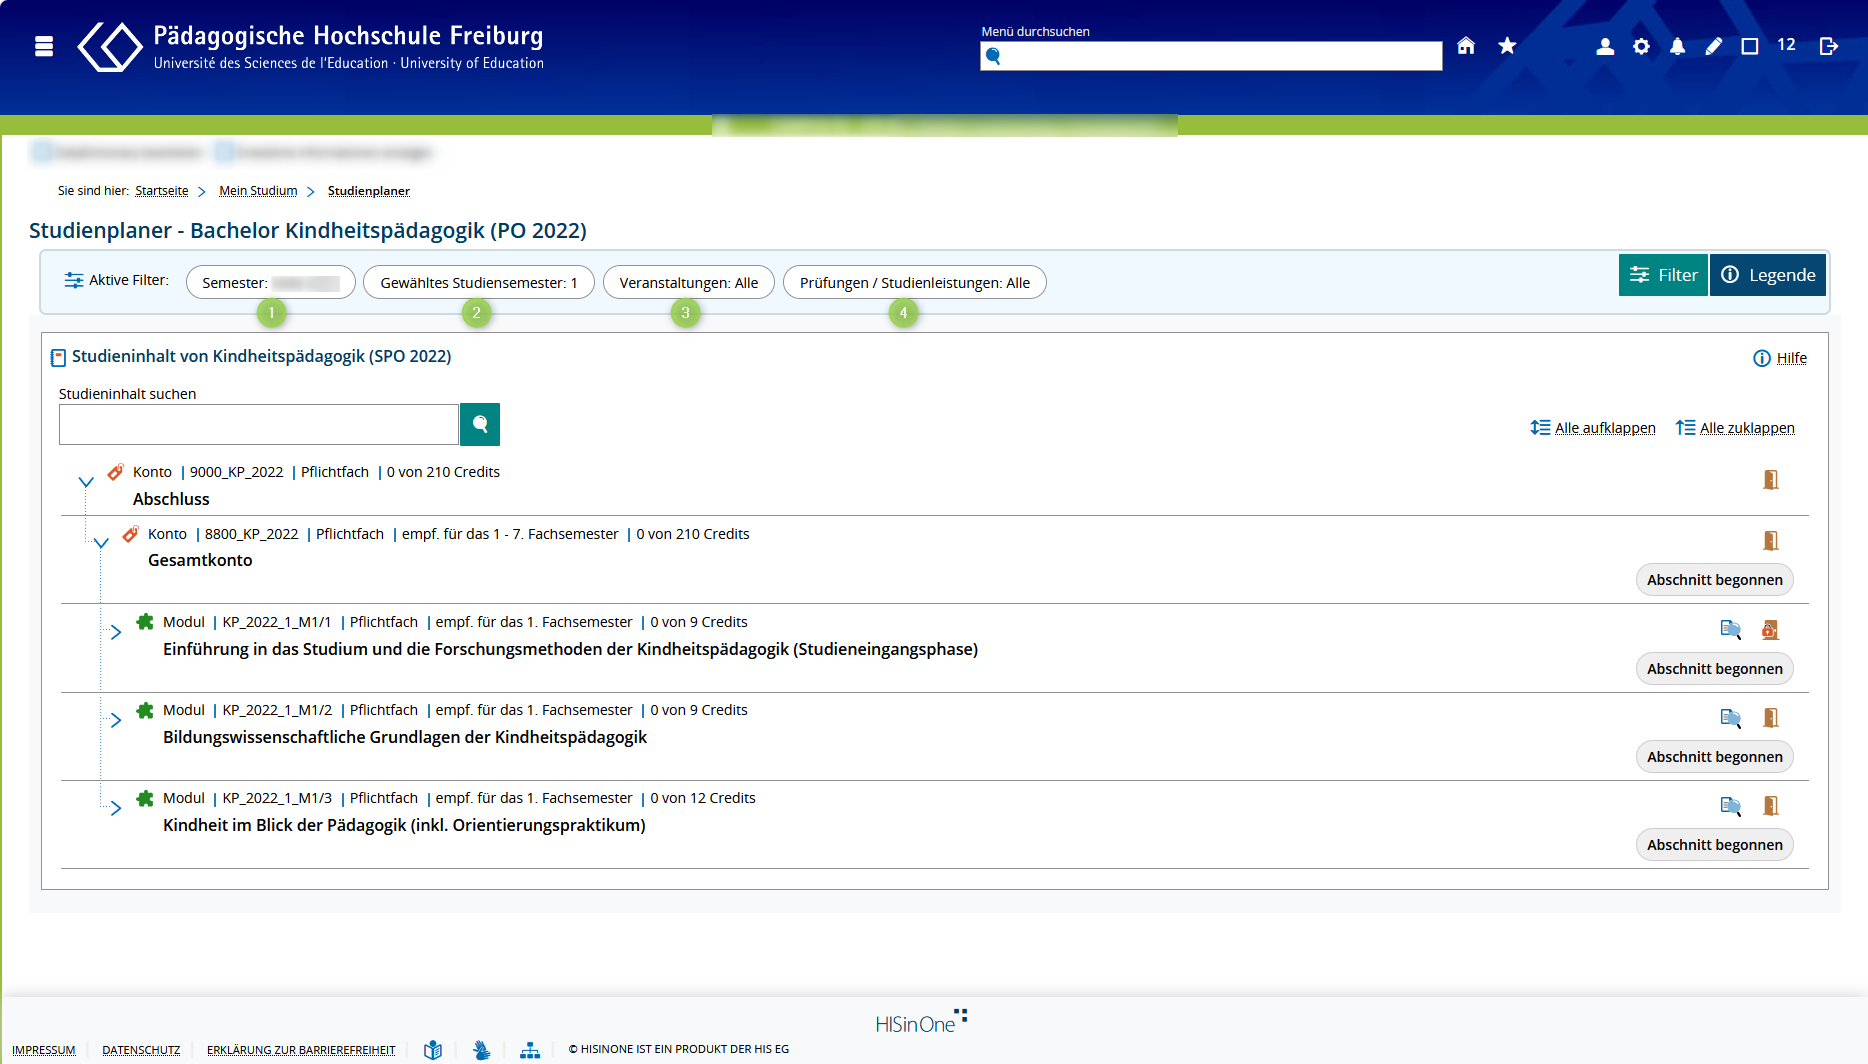Click door icon for module KP_2022_1_M1/2
Viewport: 1868px width, 1064px height.
1770,717
